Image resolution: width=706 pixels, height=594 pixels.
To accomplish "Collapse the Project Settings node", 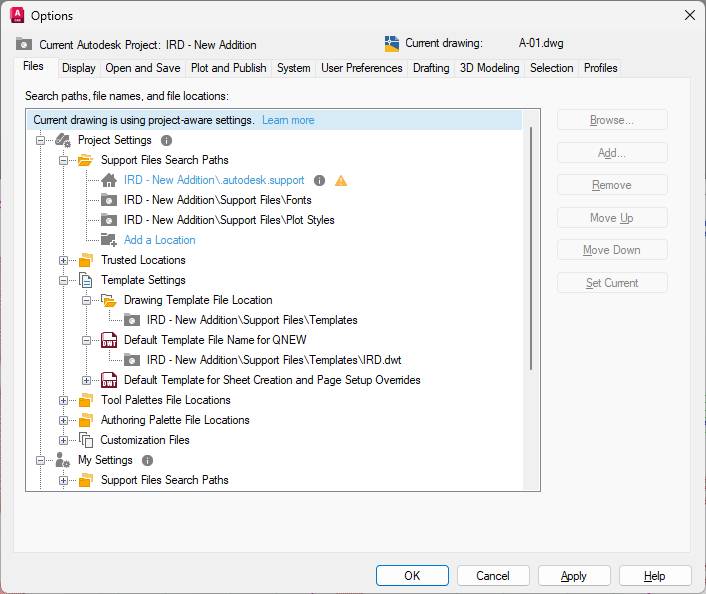I will point(41,141).
